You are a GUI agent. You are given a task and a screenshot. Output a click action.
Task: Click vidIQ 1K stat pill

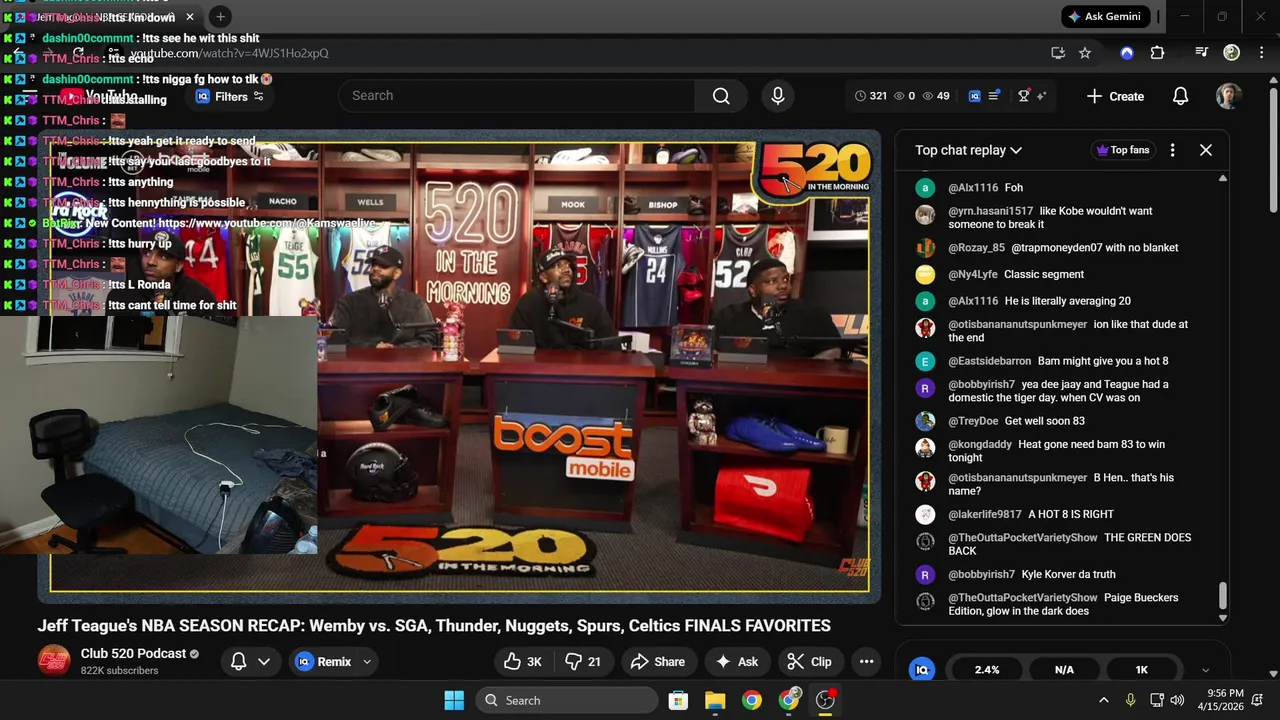coord(1141,670)
